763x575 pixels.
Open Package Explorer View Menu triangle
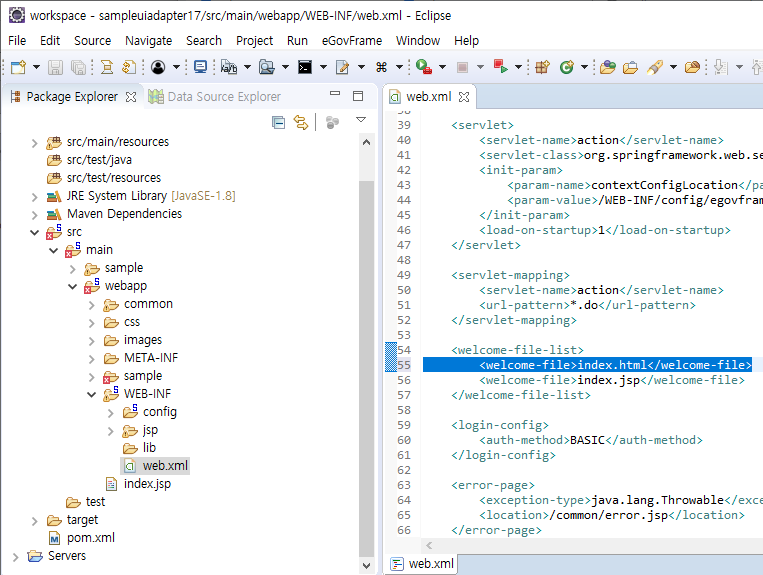(x=361, y=121)
